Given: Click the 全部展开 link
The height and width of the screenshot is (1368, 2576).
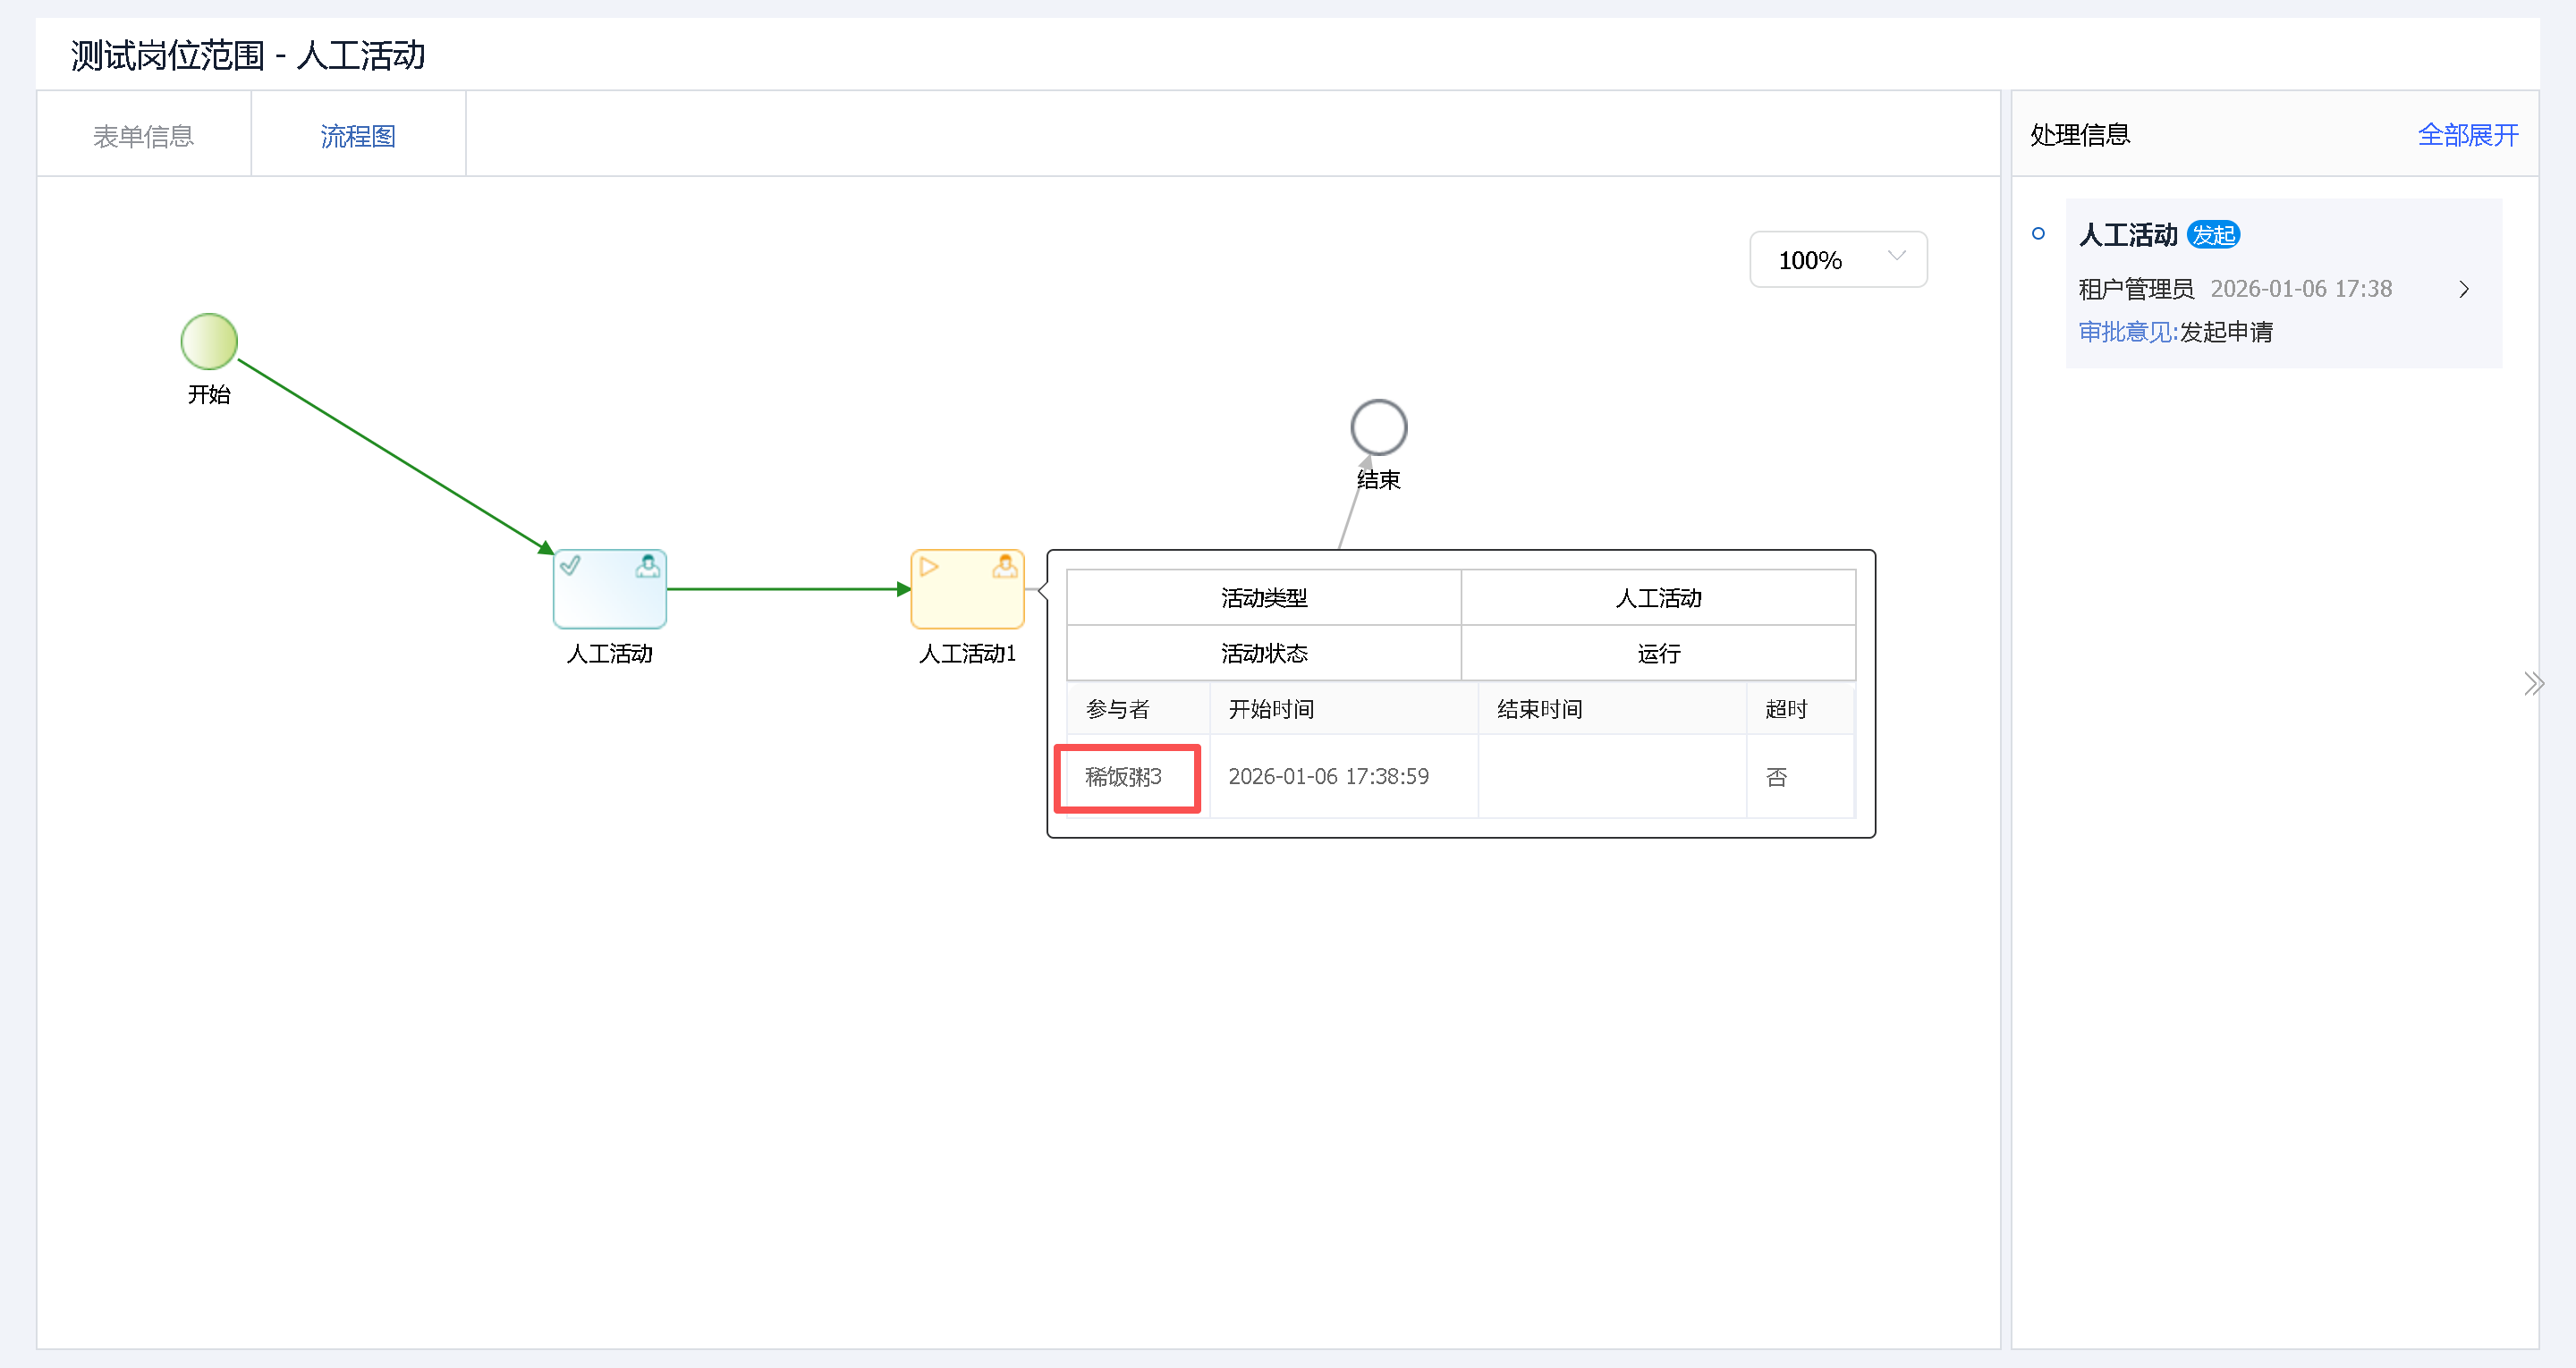Looking at the screenshot, I should click(2467, 134).
